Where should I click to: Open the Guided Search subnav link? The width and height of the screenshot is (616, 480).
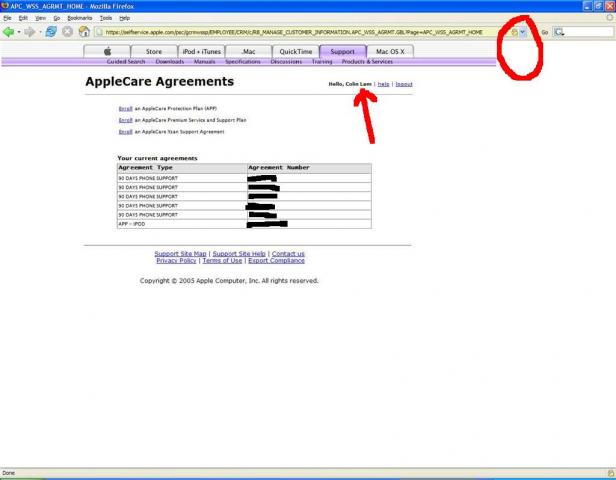pyautogui.click(x=126, y=62)
